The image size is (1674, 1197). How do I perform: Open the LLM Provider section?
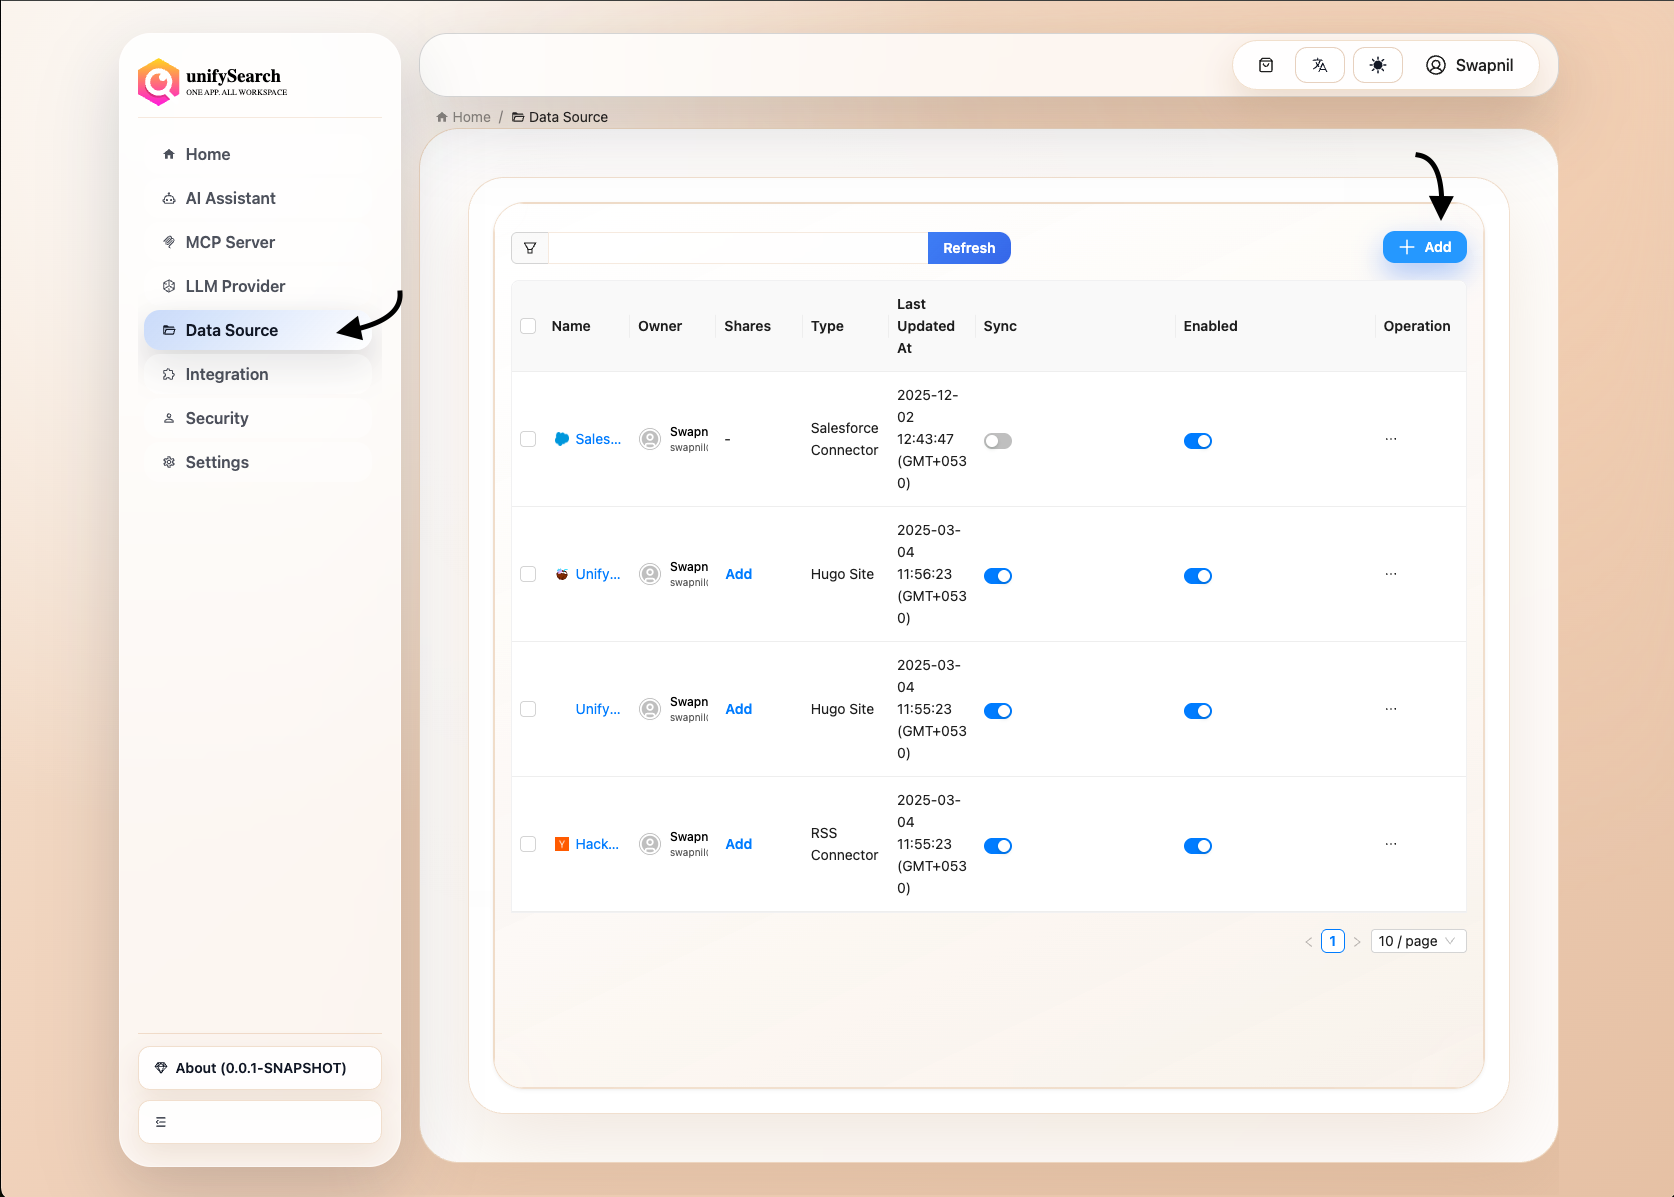[235, 286]
